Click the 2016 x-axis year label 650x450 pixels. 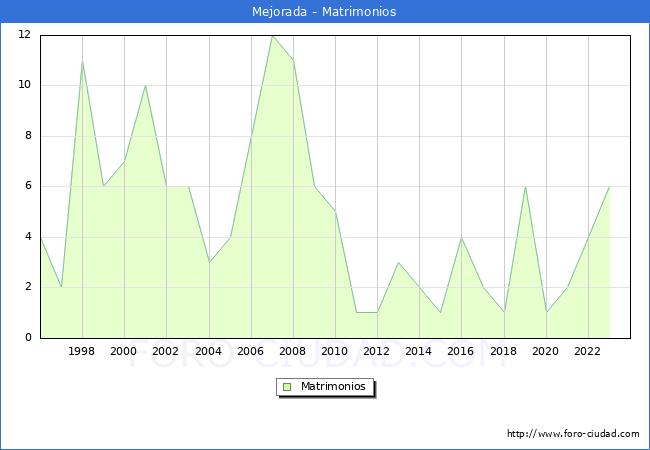[x=461, y=351]
